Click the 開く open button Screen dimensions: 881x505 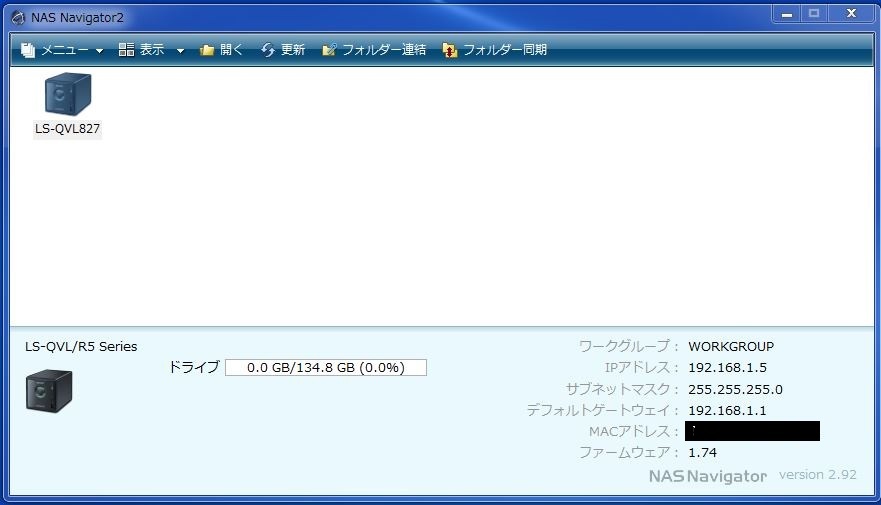pos(221,50)
